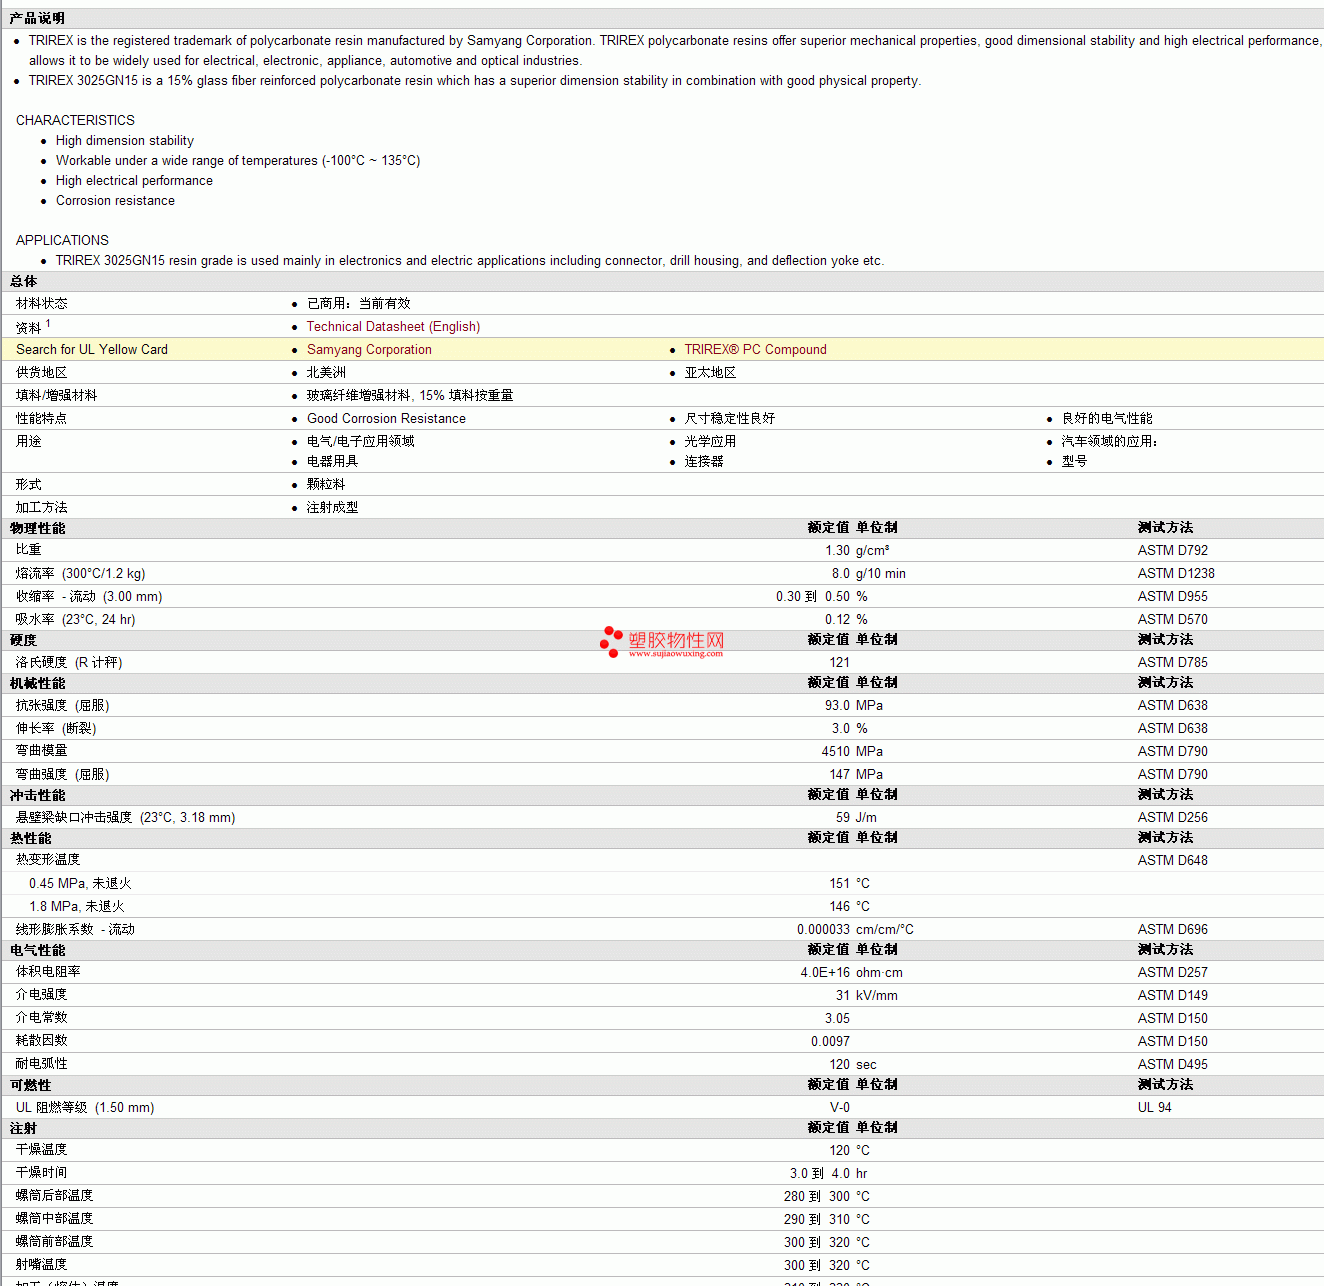Click the 干燥温度 120 °C value
The image size is (1324, 1286).
tap(849, 1151)
